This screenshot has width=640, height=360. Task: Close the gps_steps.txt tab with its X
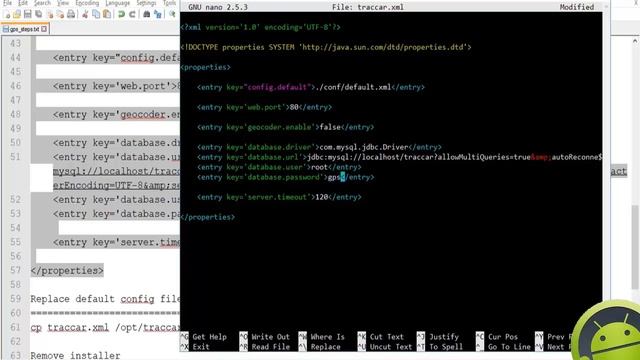44,29
